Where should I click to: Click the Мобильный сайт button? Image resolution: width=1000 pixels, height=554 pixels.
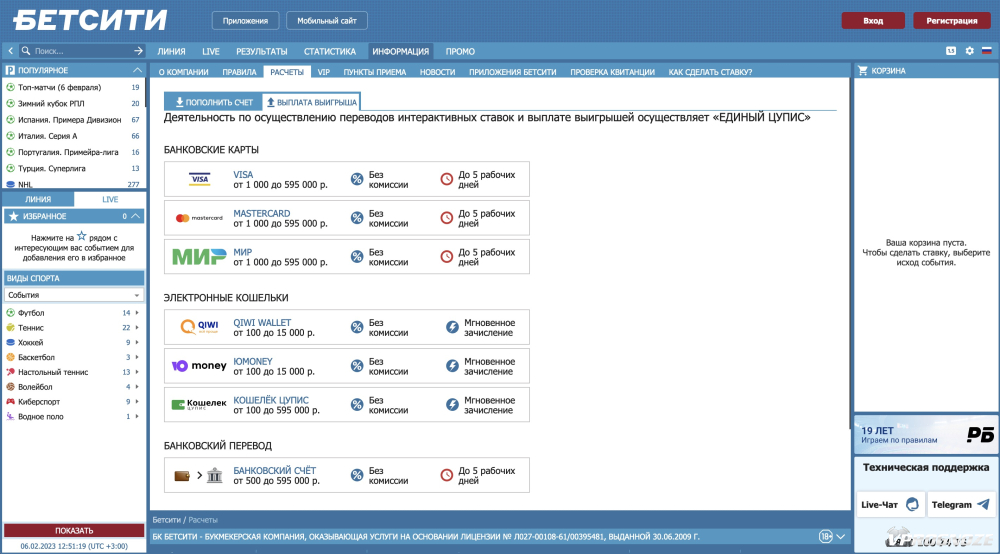tap(327, 20)
